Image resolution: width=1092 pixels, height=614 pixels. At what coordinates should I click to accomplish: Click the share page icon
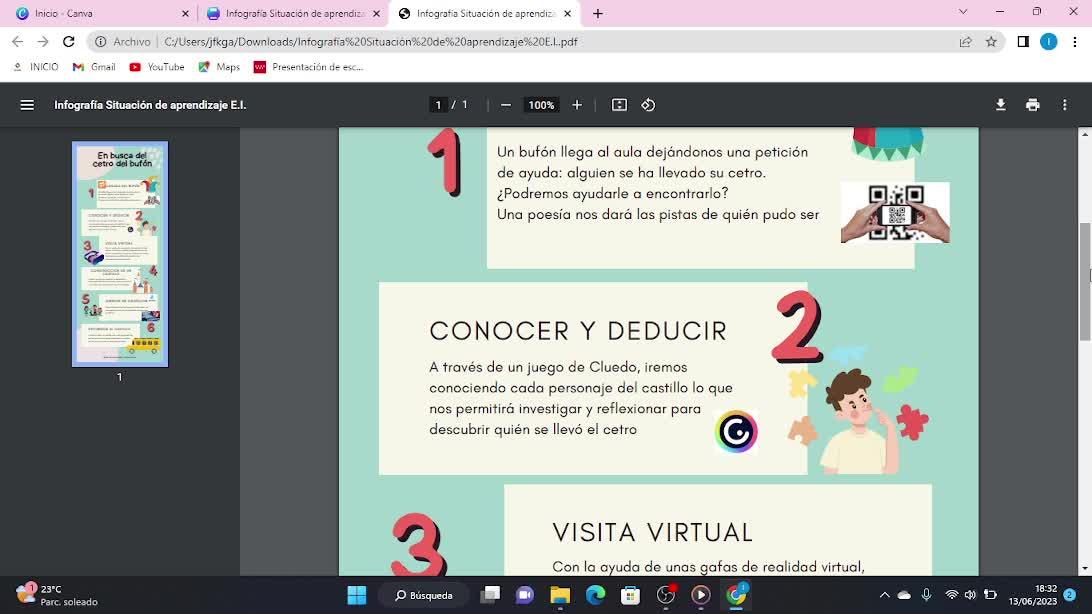[965, 42]
